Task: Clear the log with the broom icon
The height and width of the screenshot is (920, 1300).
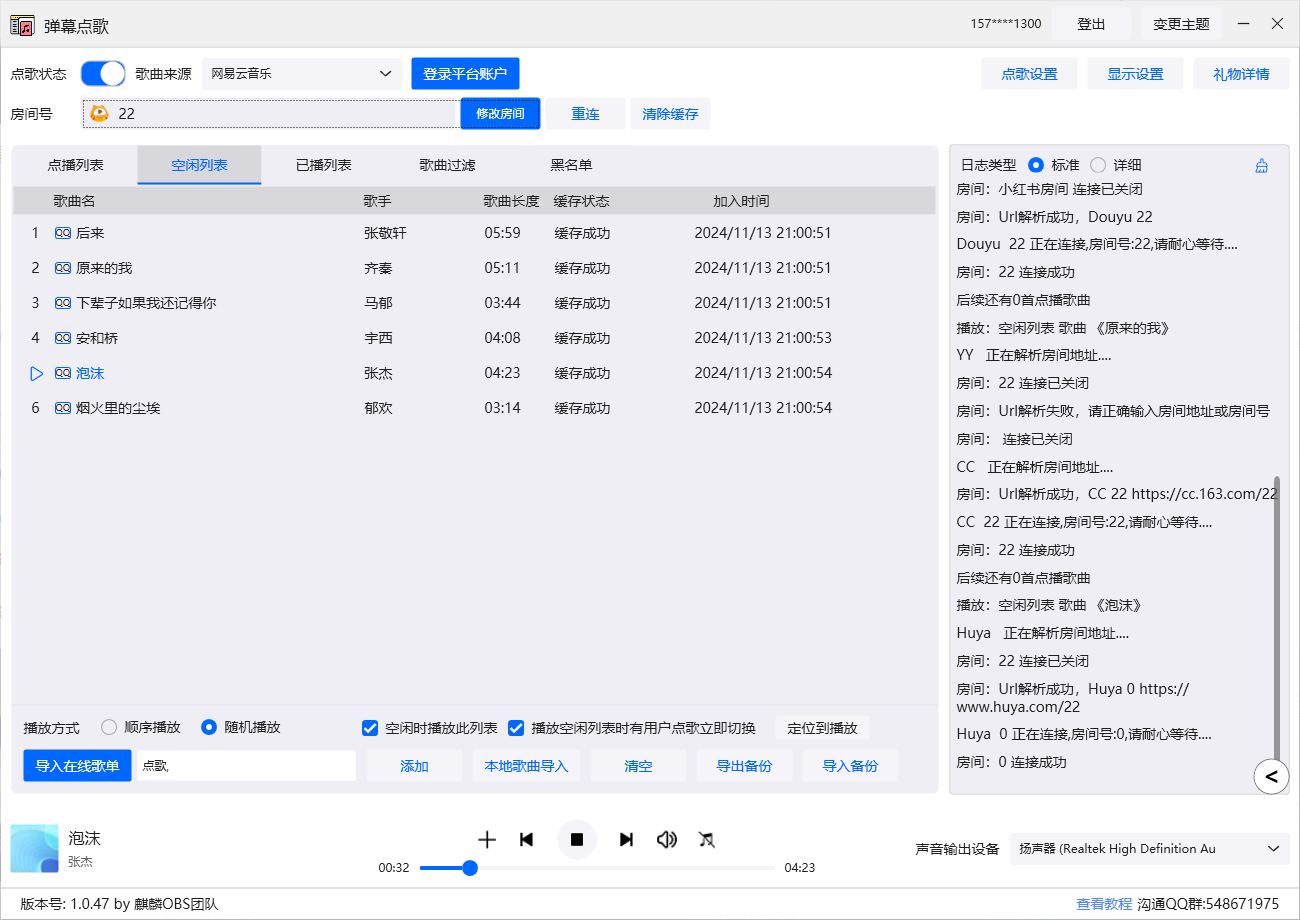Action: click(x=1261, y=164)
